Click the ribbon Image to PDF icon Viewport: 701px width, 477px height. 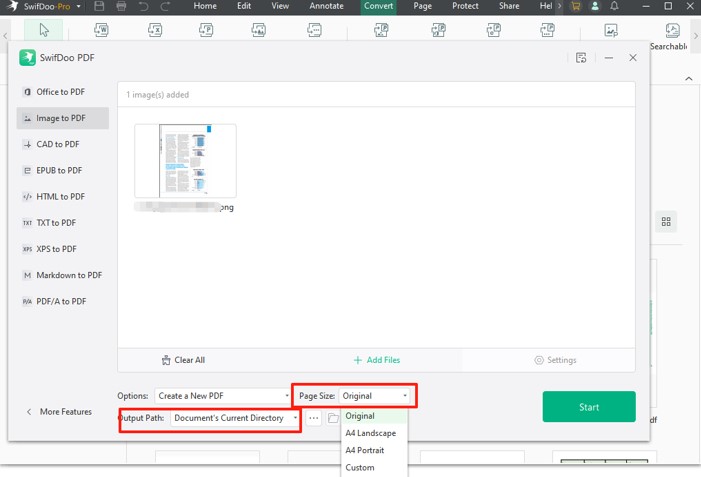381,30
